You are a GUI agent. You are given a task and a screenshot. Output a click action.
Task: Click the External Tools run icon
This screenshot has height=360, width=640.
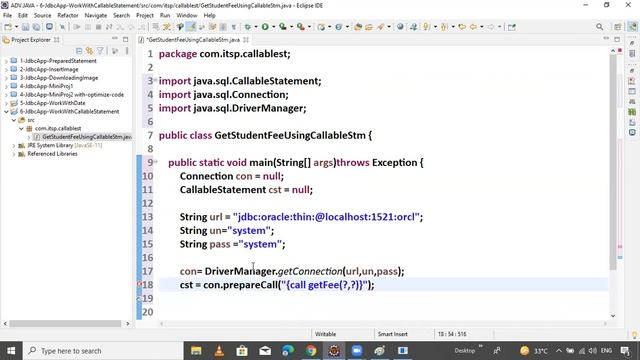point(300,27)
